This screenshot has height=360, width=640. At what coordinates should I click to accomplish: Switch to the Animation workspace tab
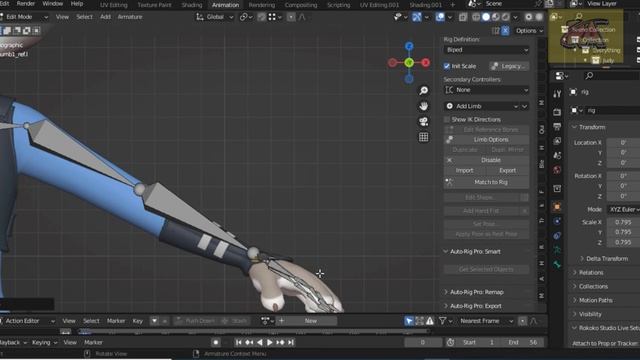click(x=225, y=5)
